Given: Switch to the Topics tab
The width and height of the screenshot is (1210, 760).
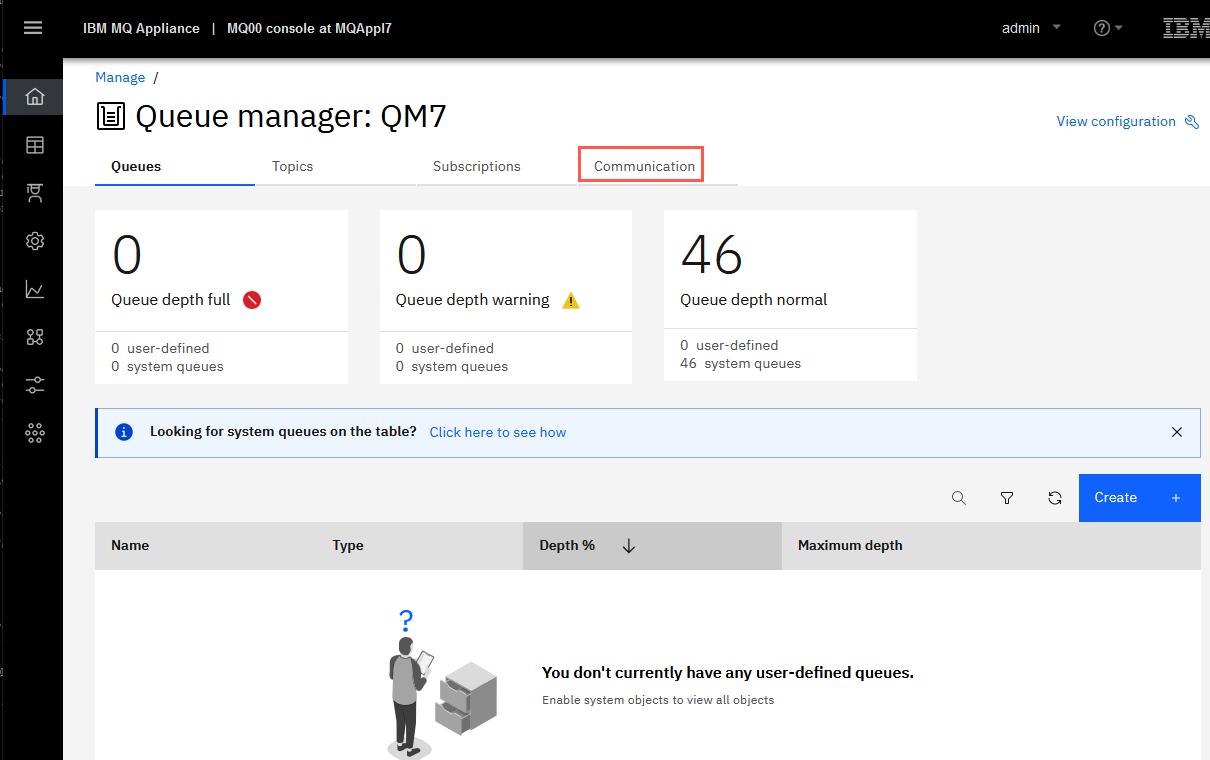Looking at the screenshot, I should 335,166.
